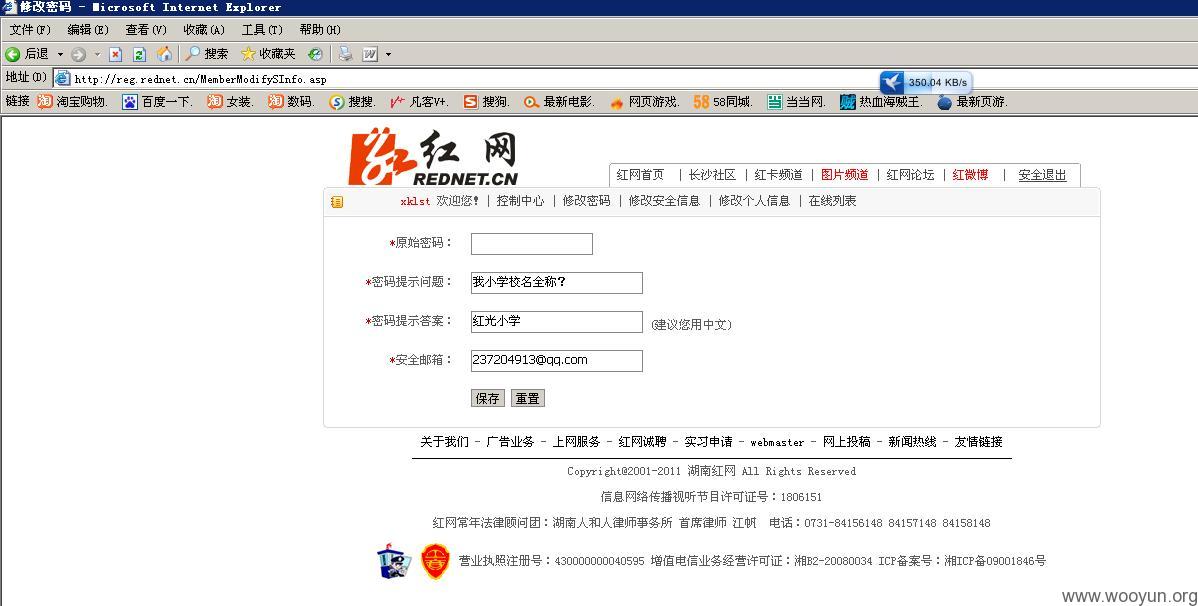Open webmaster footer link
The height and width of the screenshot is (606, 1198).
tap(777, 442)
